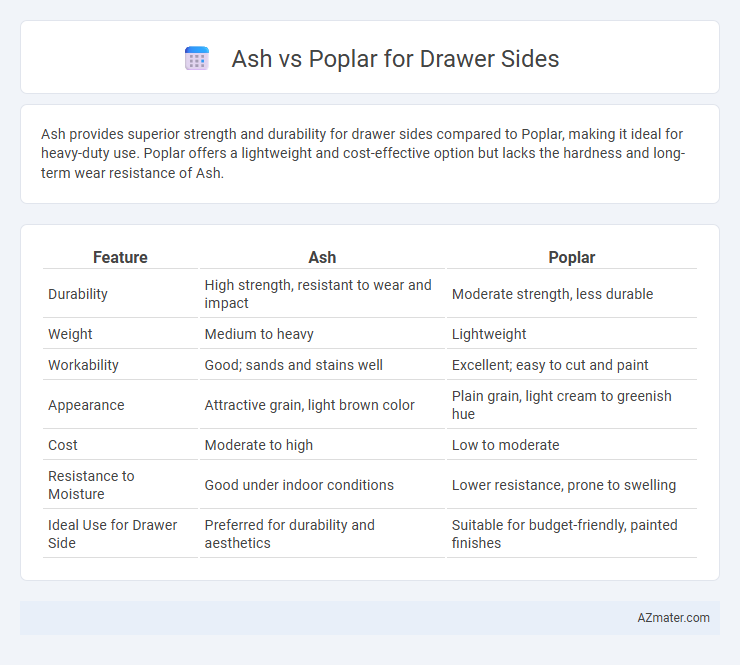740x665 pixels.
Task: Click 'Excellent; easy to cut and paint' cell
Action: click(550, 365)
